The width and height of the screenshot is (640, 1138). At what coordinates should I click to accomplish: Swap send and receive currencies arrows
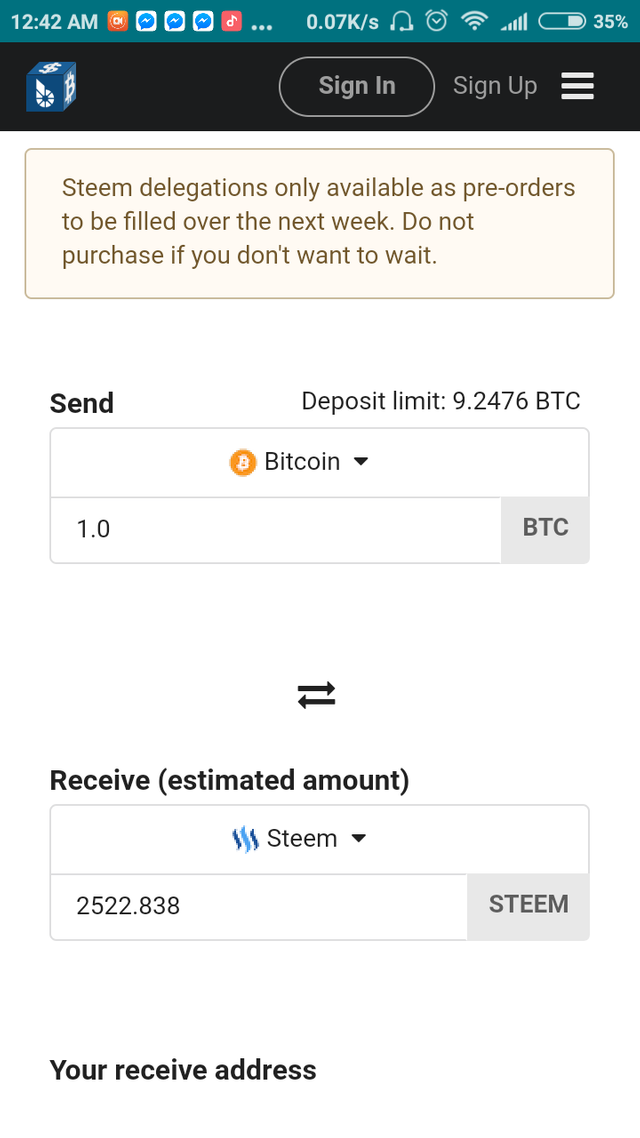click(316, 695)
